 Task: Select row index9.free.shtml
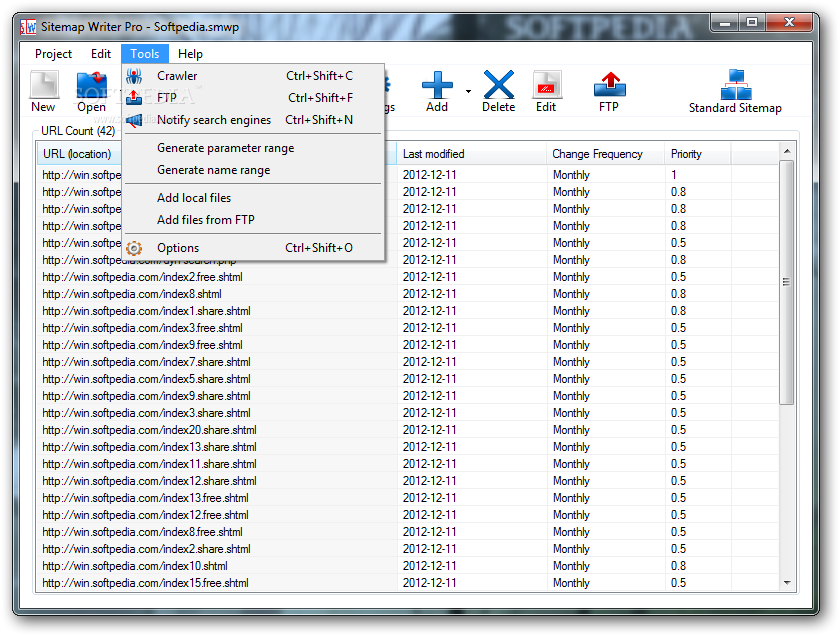point(407,345)
